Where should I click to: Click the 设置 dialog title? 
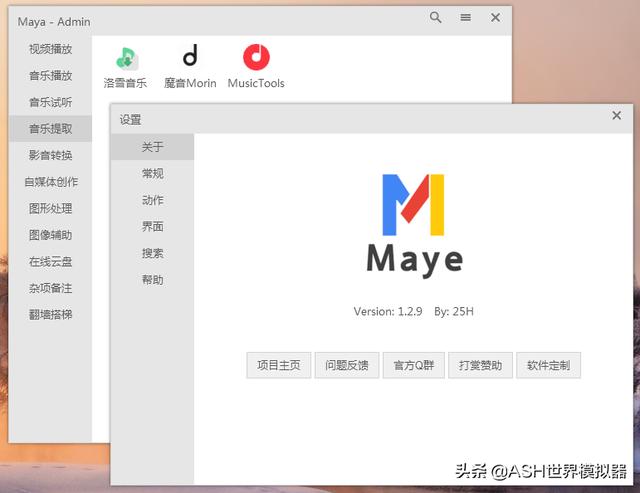130,120
